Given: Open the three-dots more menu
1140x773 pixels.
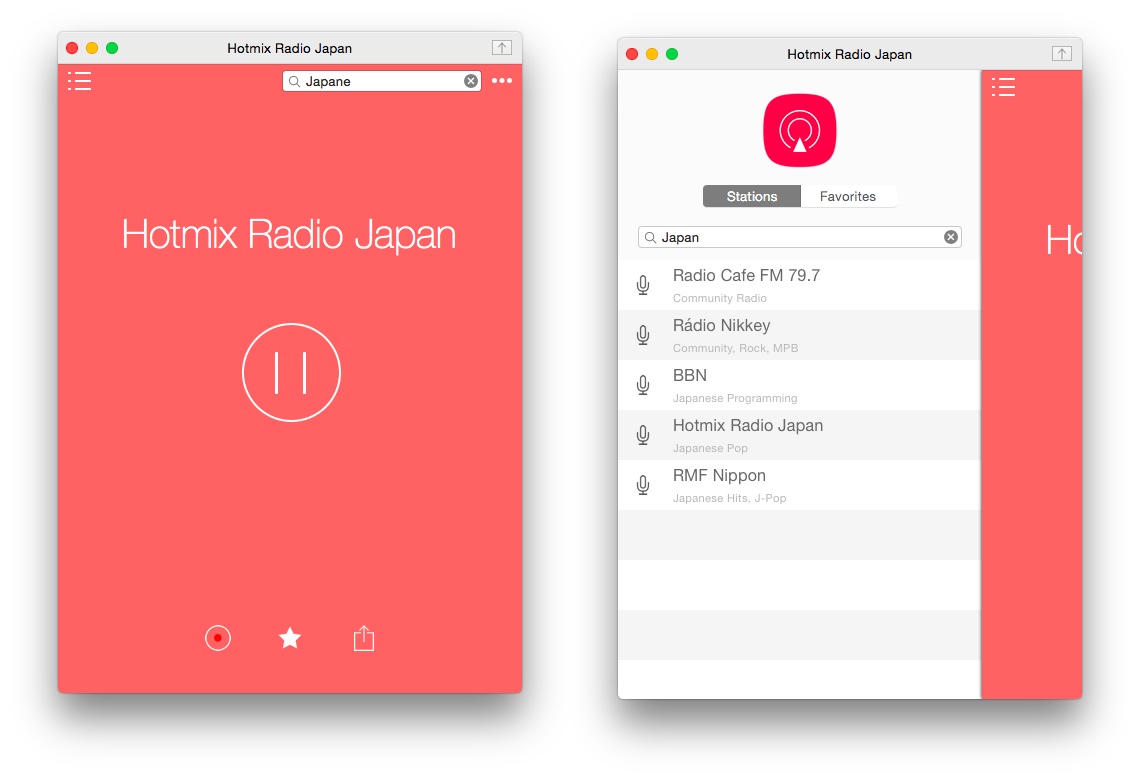Looking at the screenshot, I should click(x=502, y=81).
